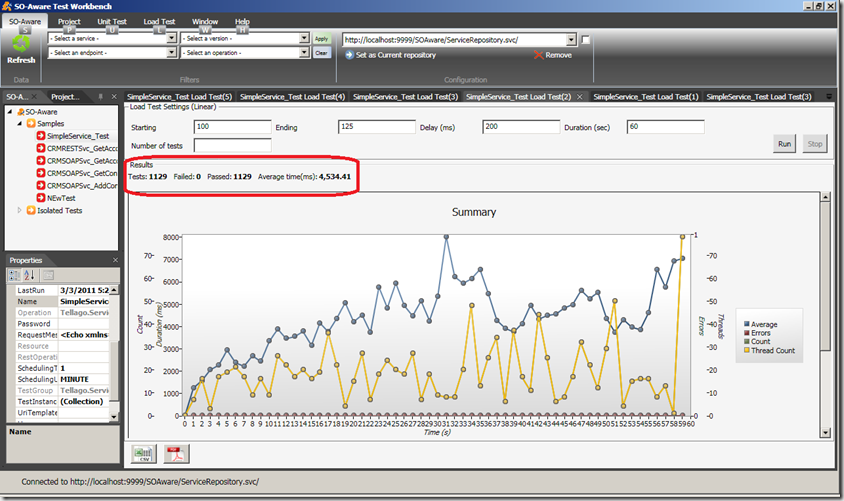
Task: Open the Load Test ribbon tab
Action: (159, 22)
